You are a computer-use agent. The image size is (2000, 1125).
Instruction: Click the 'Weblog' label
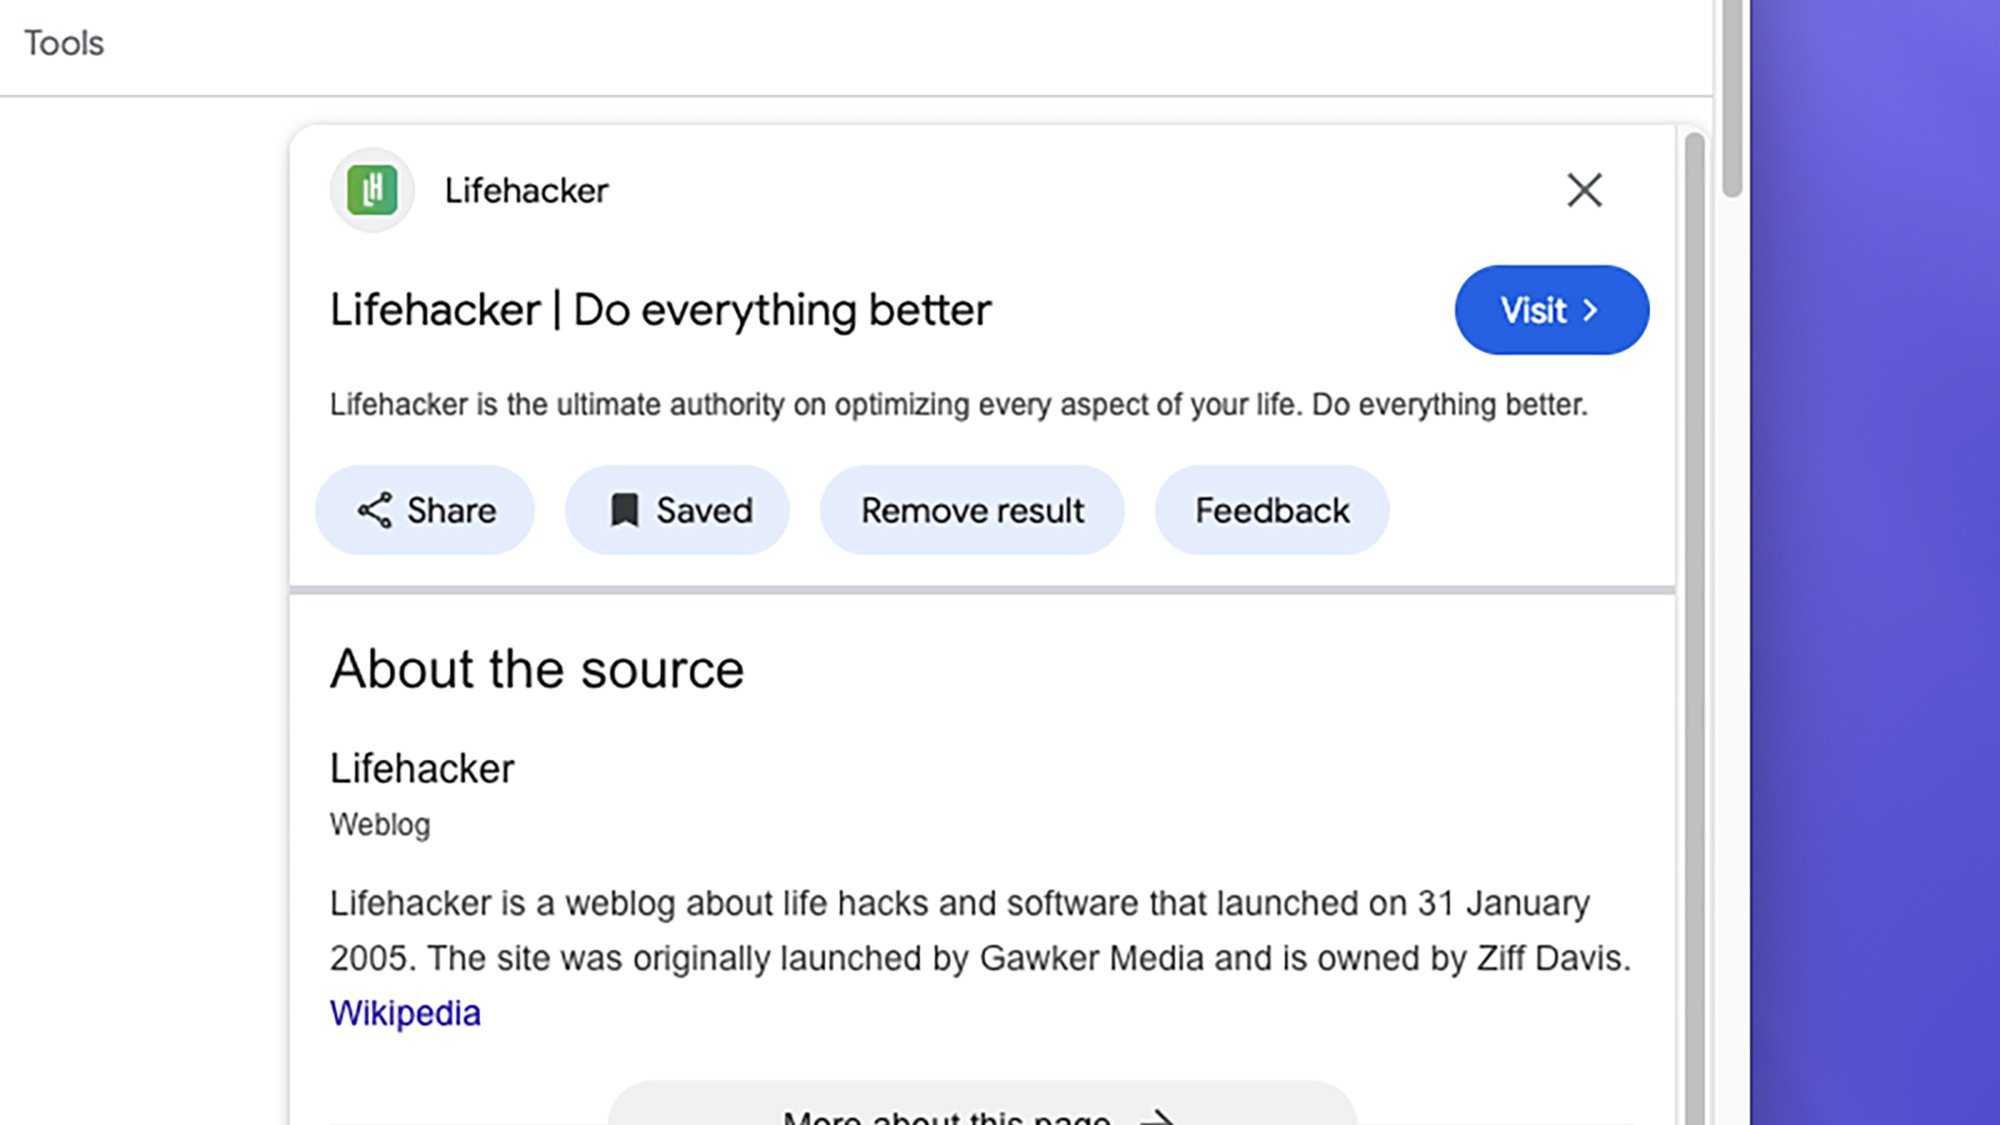coord(380,825)
